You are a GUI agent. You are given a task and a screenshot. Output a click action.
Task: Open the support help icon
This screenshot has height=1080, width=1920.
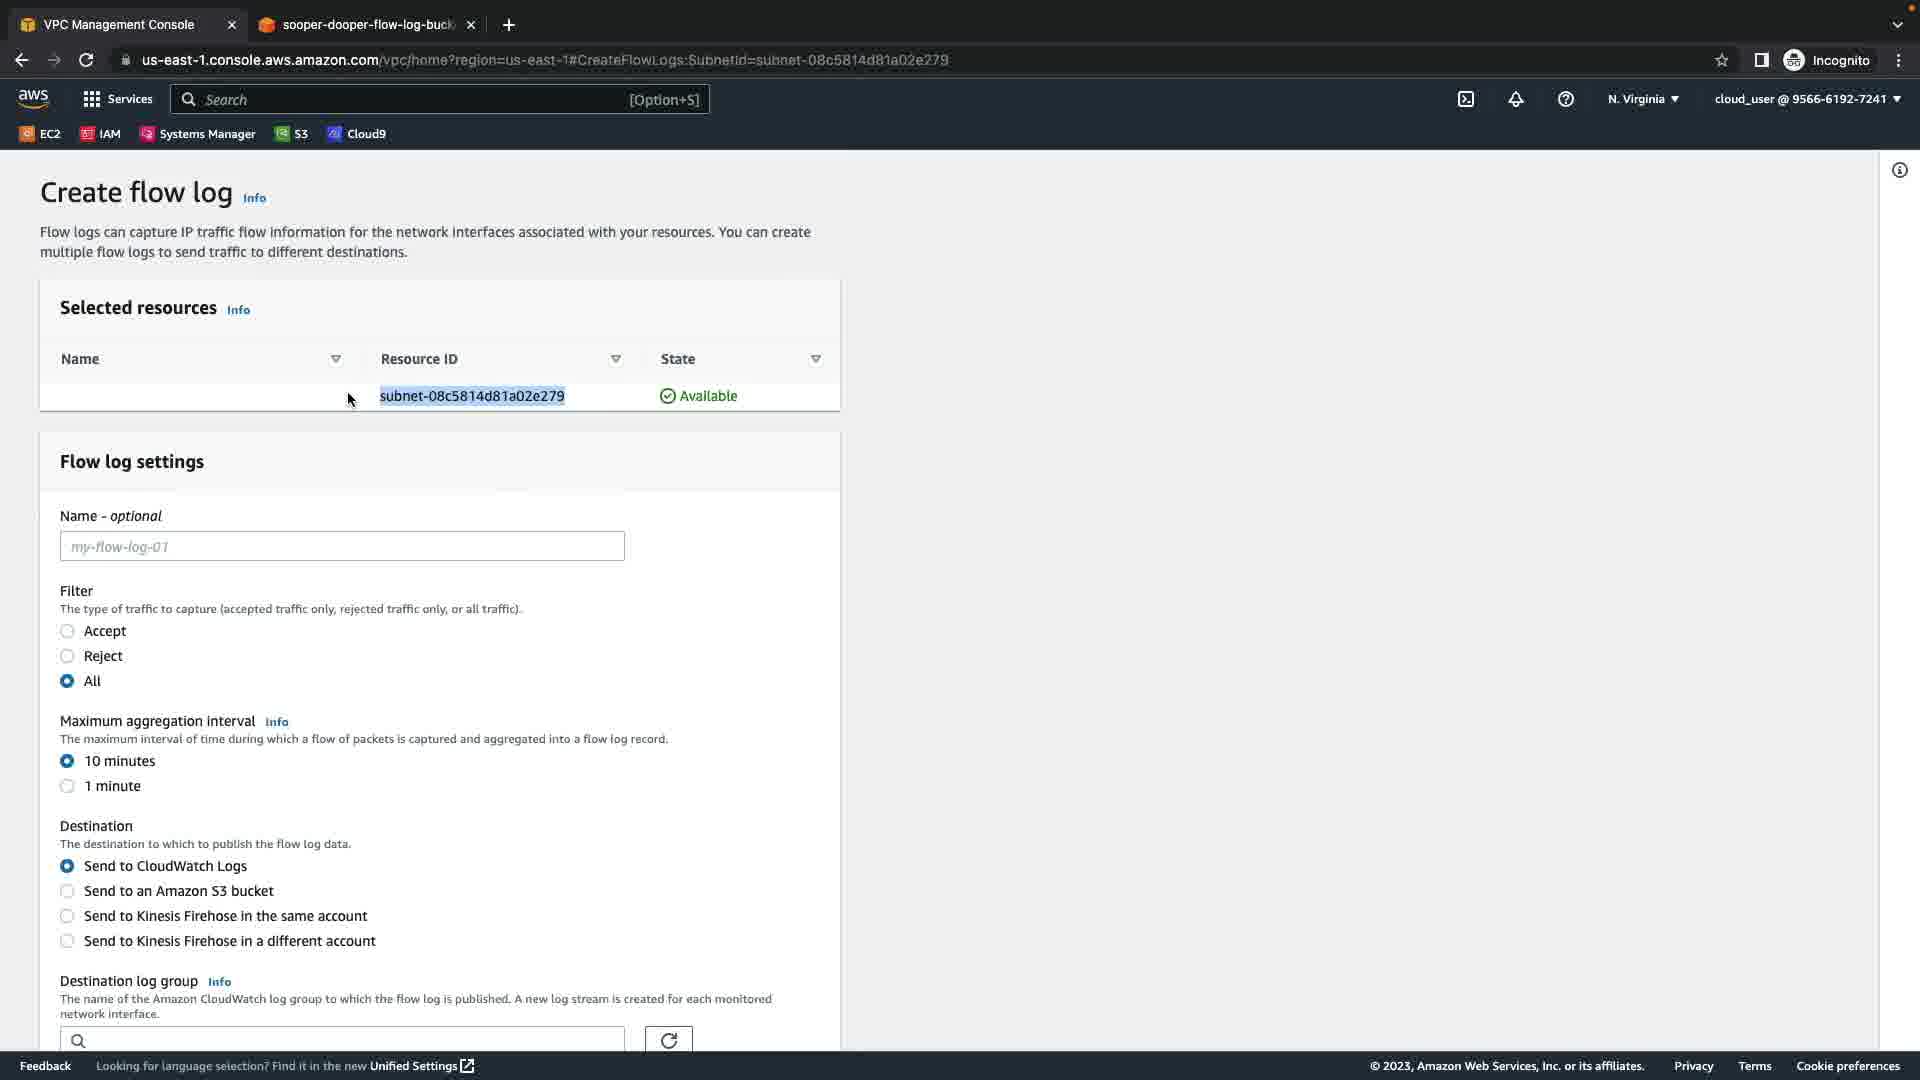1565,99
